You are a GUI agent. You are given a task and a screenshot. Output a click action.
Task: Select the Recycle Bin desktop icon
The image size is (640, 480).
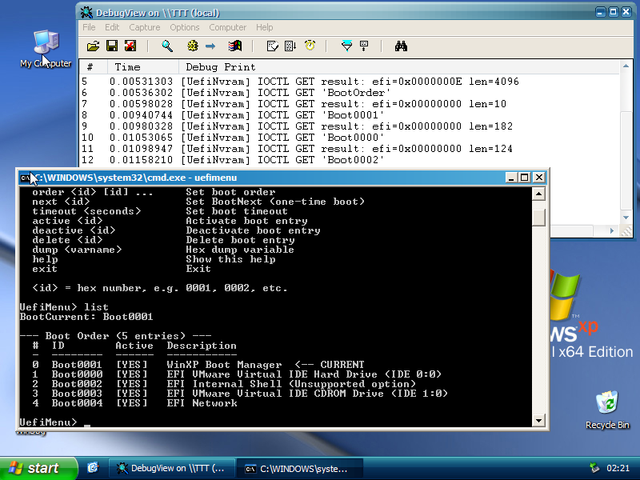point(607,410)
